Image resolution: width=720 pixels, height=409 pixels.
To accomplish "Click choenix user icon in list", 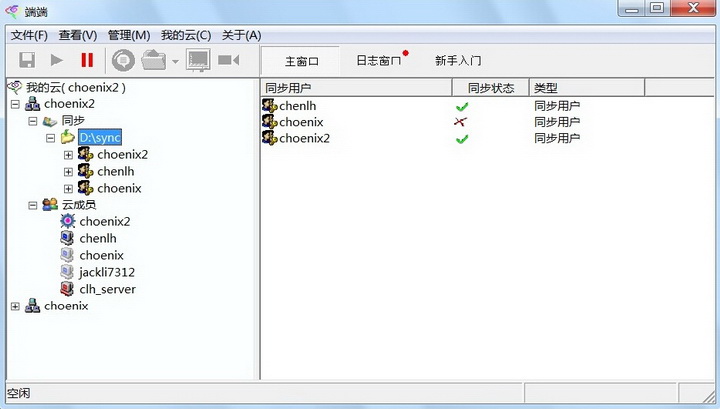I will (x=270, y=122).
